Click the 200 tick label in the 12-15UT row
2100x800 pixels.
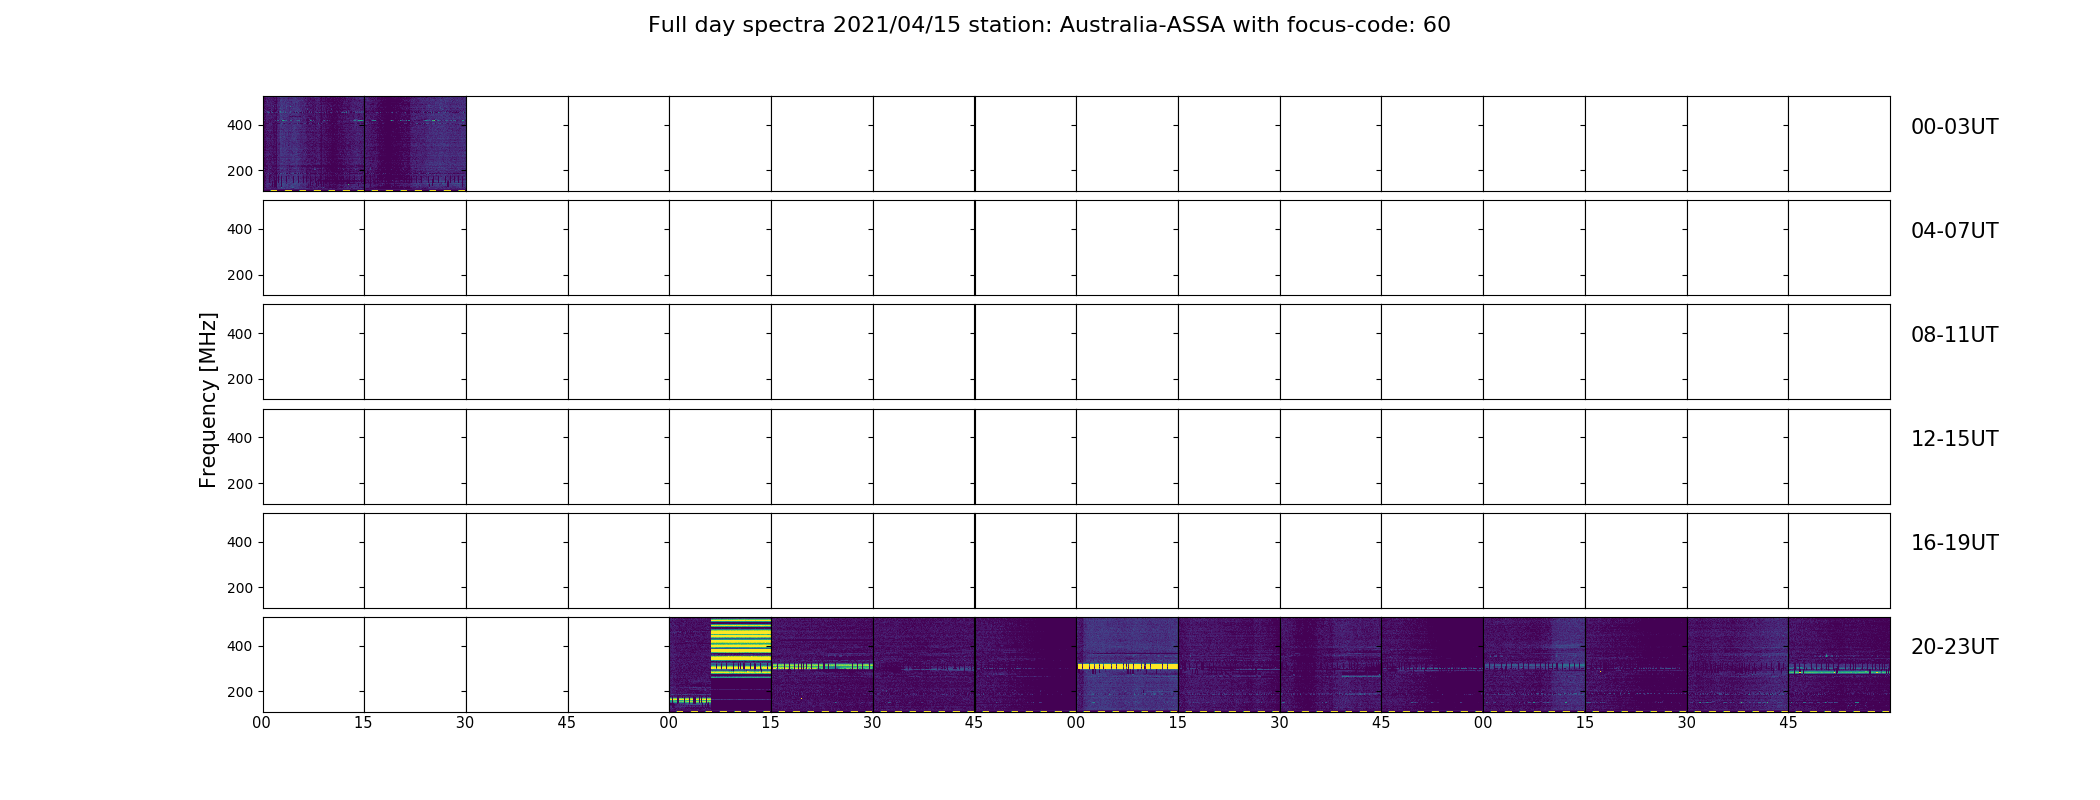pyautogui.click(x=240, y=484)
